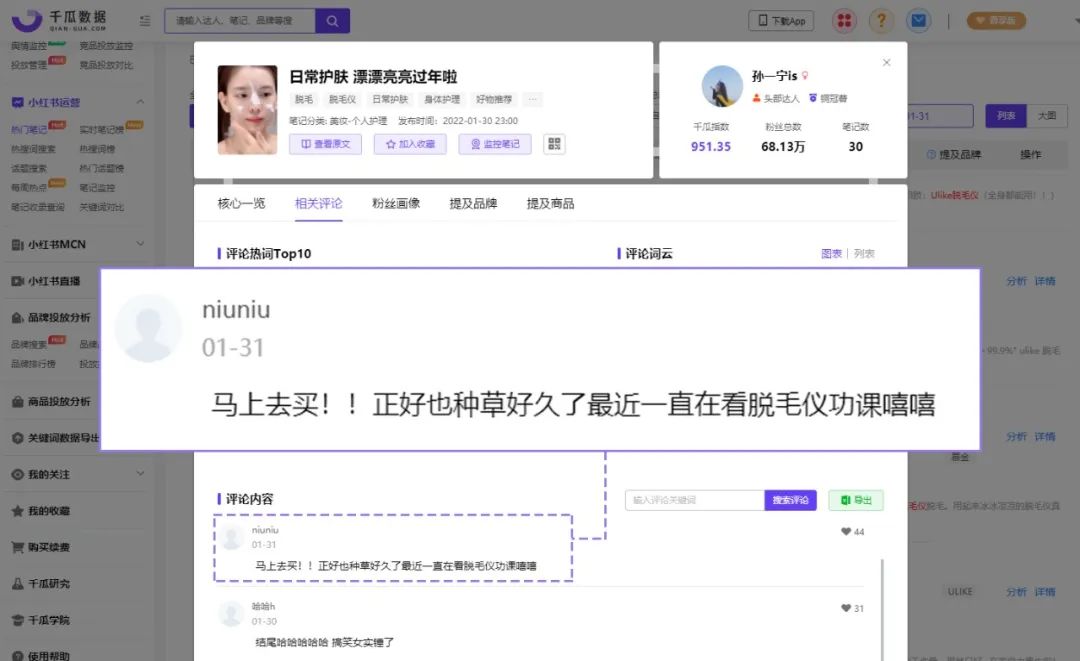The height and width of the screenshot is (661, 1080).
Task: Collapse the 小红书运营 sidebar section
Action: 140,101
